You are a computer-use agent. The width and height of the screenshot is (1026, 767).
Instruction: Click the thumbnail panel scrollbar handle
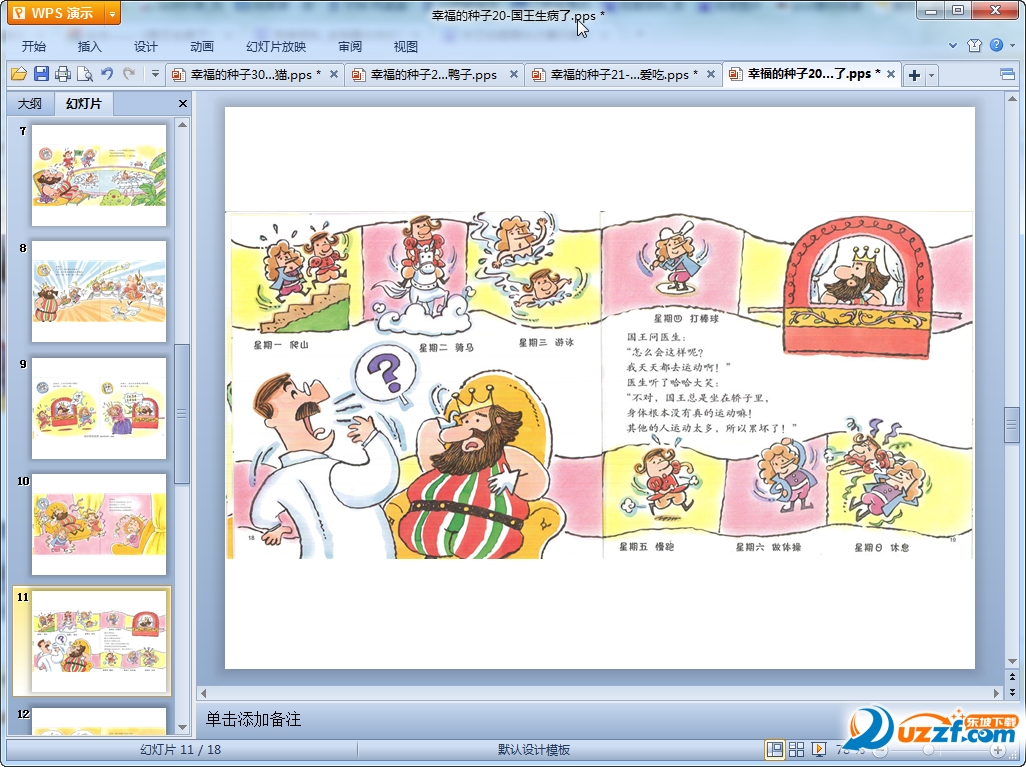183,414
